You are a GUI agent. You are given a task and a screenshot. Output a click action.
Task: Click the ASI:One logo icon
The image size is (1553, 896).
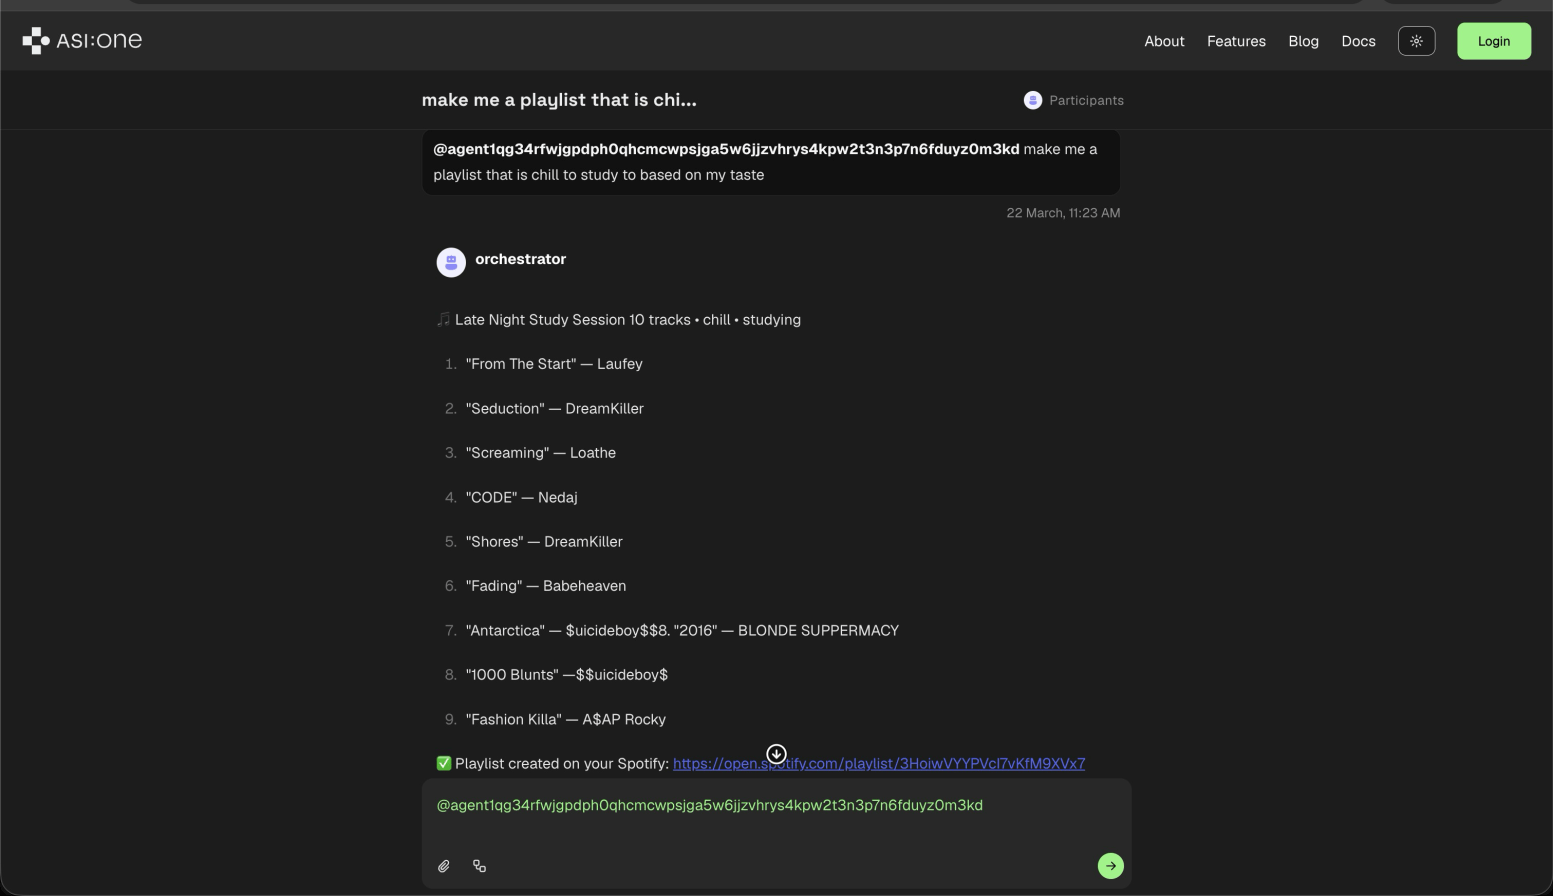pos(36,41)
